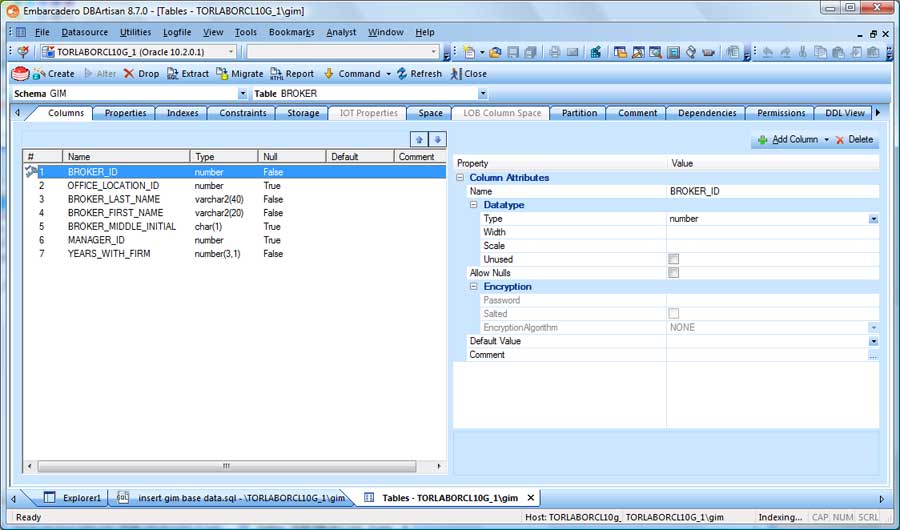The height and width of the screenshot is (530, 900).
Task: Open the Default Value dropdown arrow
Action: (873, 341)
